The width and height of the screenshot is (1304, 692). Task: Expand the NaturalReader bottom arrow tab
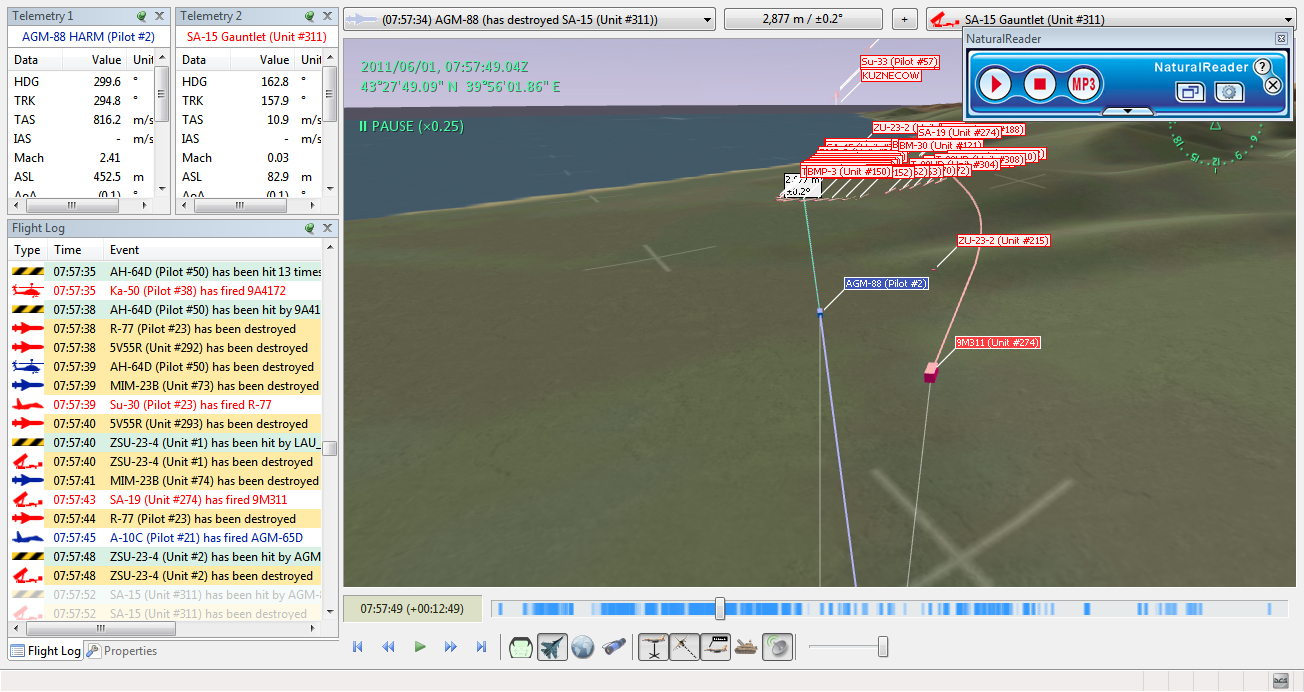point(1128,111)
